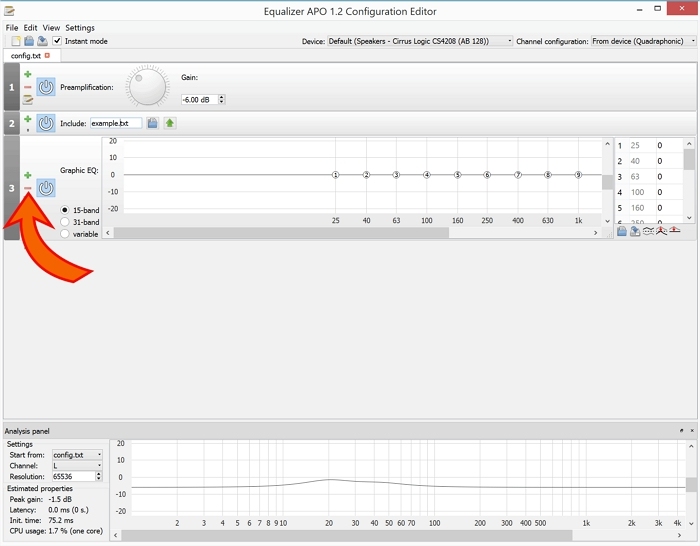This screenshot has height=546, width=700.
Task: Add a filter using plus in row 1
Action: pos(28,74)
